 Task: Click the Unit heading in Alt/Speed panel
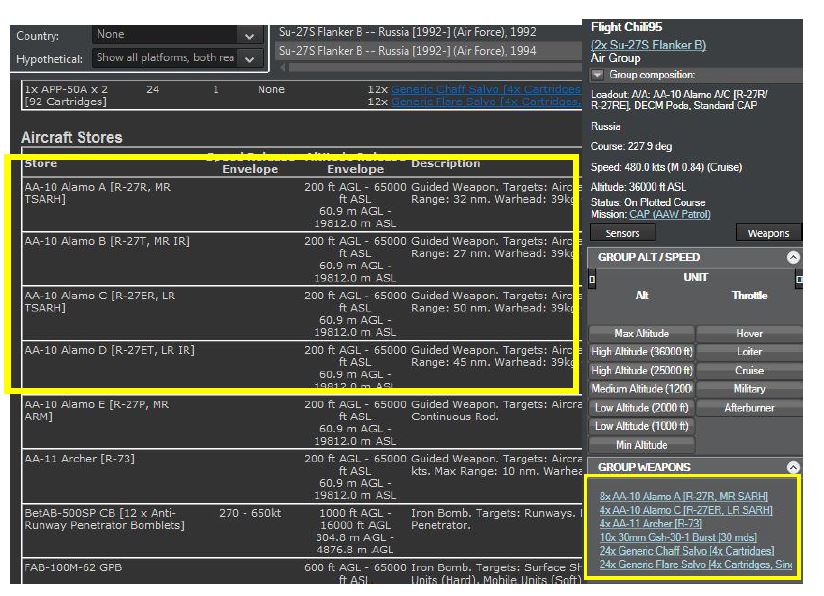point(695,277)
